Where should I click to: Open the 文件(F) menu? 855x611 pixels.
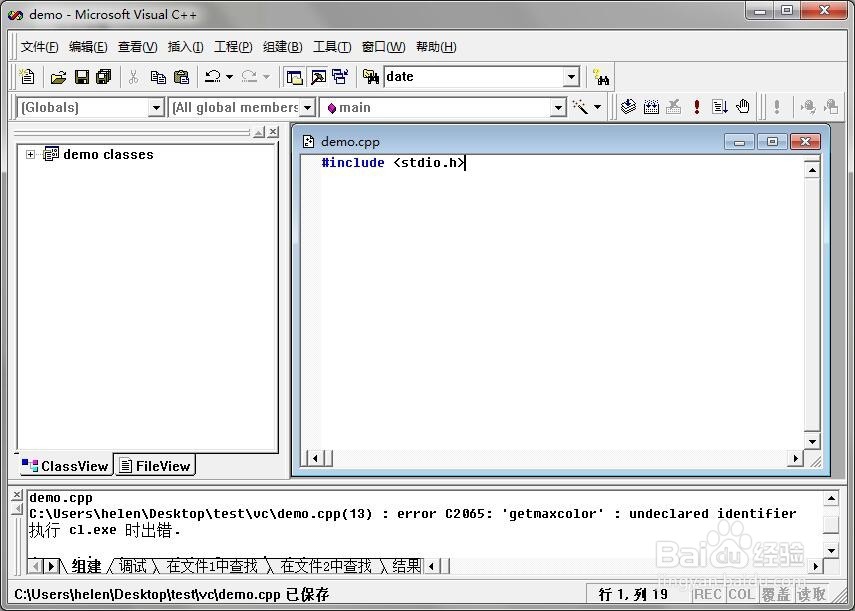39,47
